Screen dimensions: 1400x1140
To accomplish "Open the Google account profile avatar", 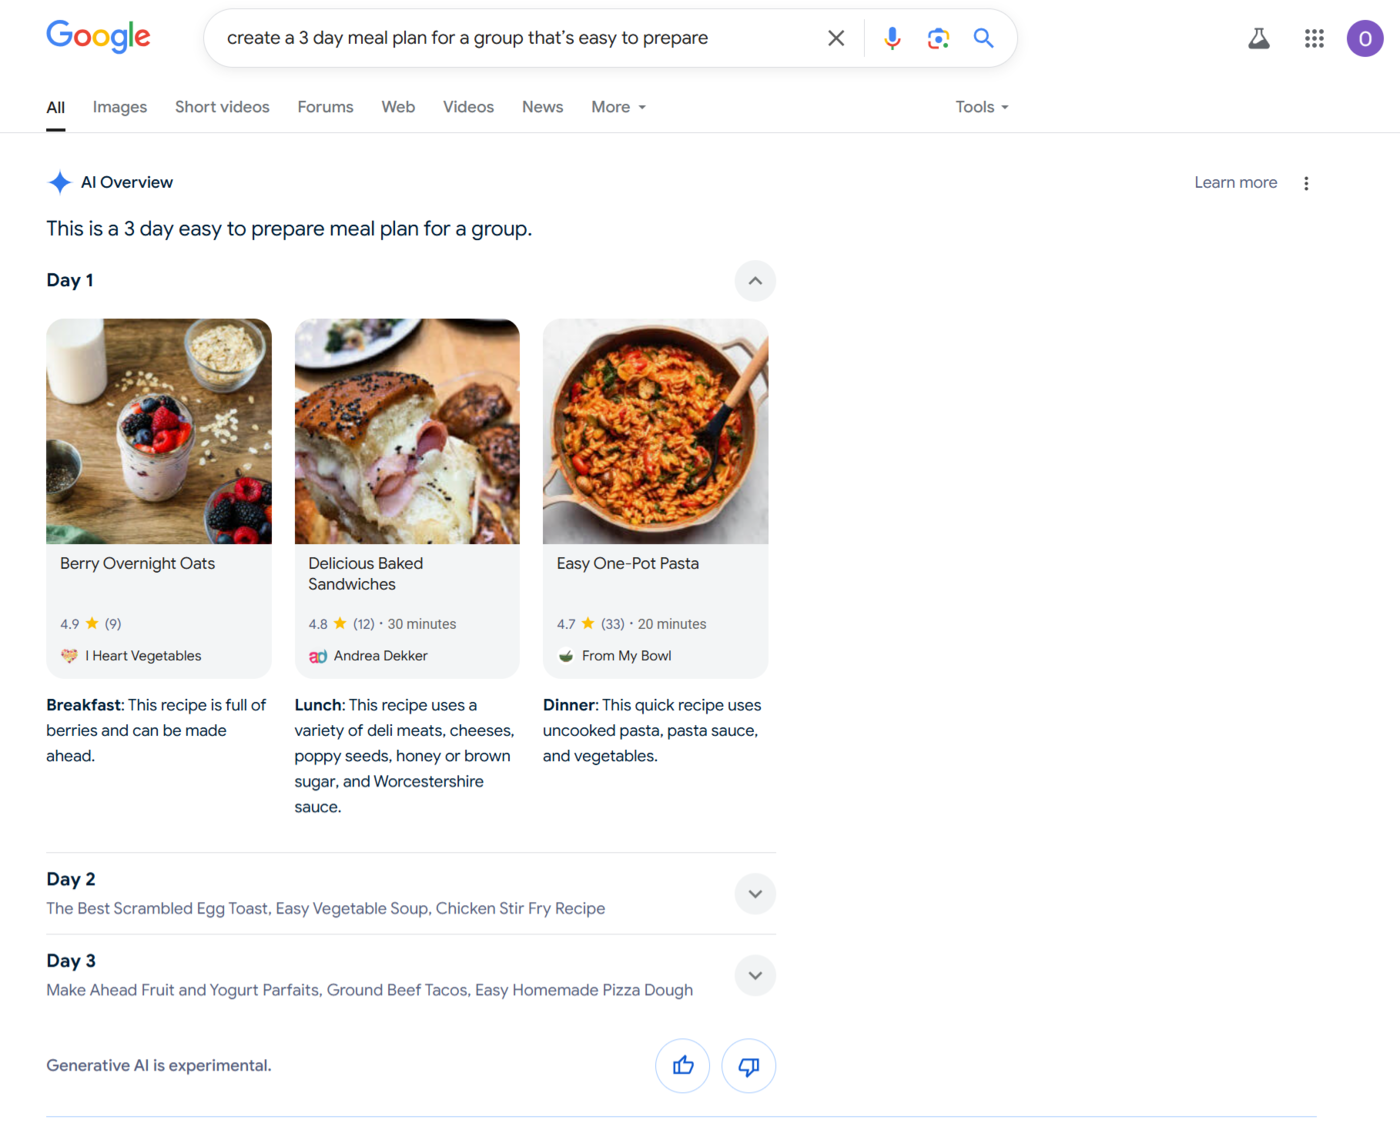I will tap(1365, 39).
